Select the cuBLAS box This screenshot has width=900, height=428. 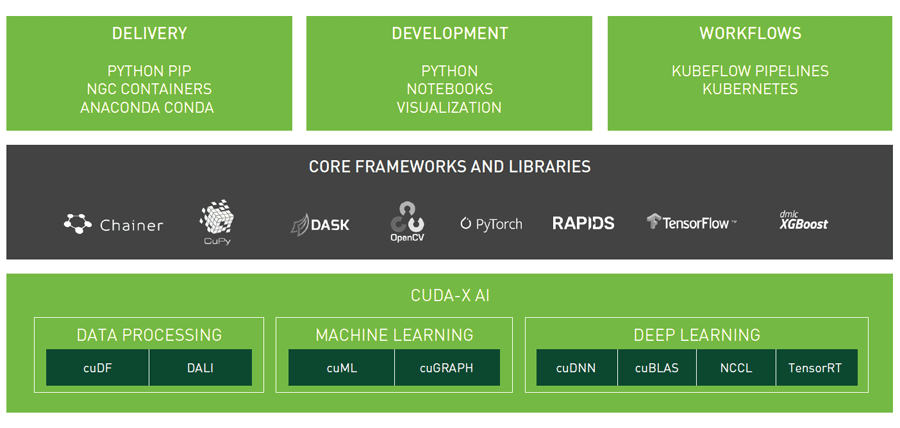click(x=657, y=368)
